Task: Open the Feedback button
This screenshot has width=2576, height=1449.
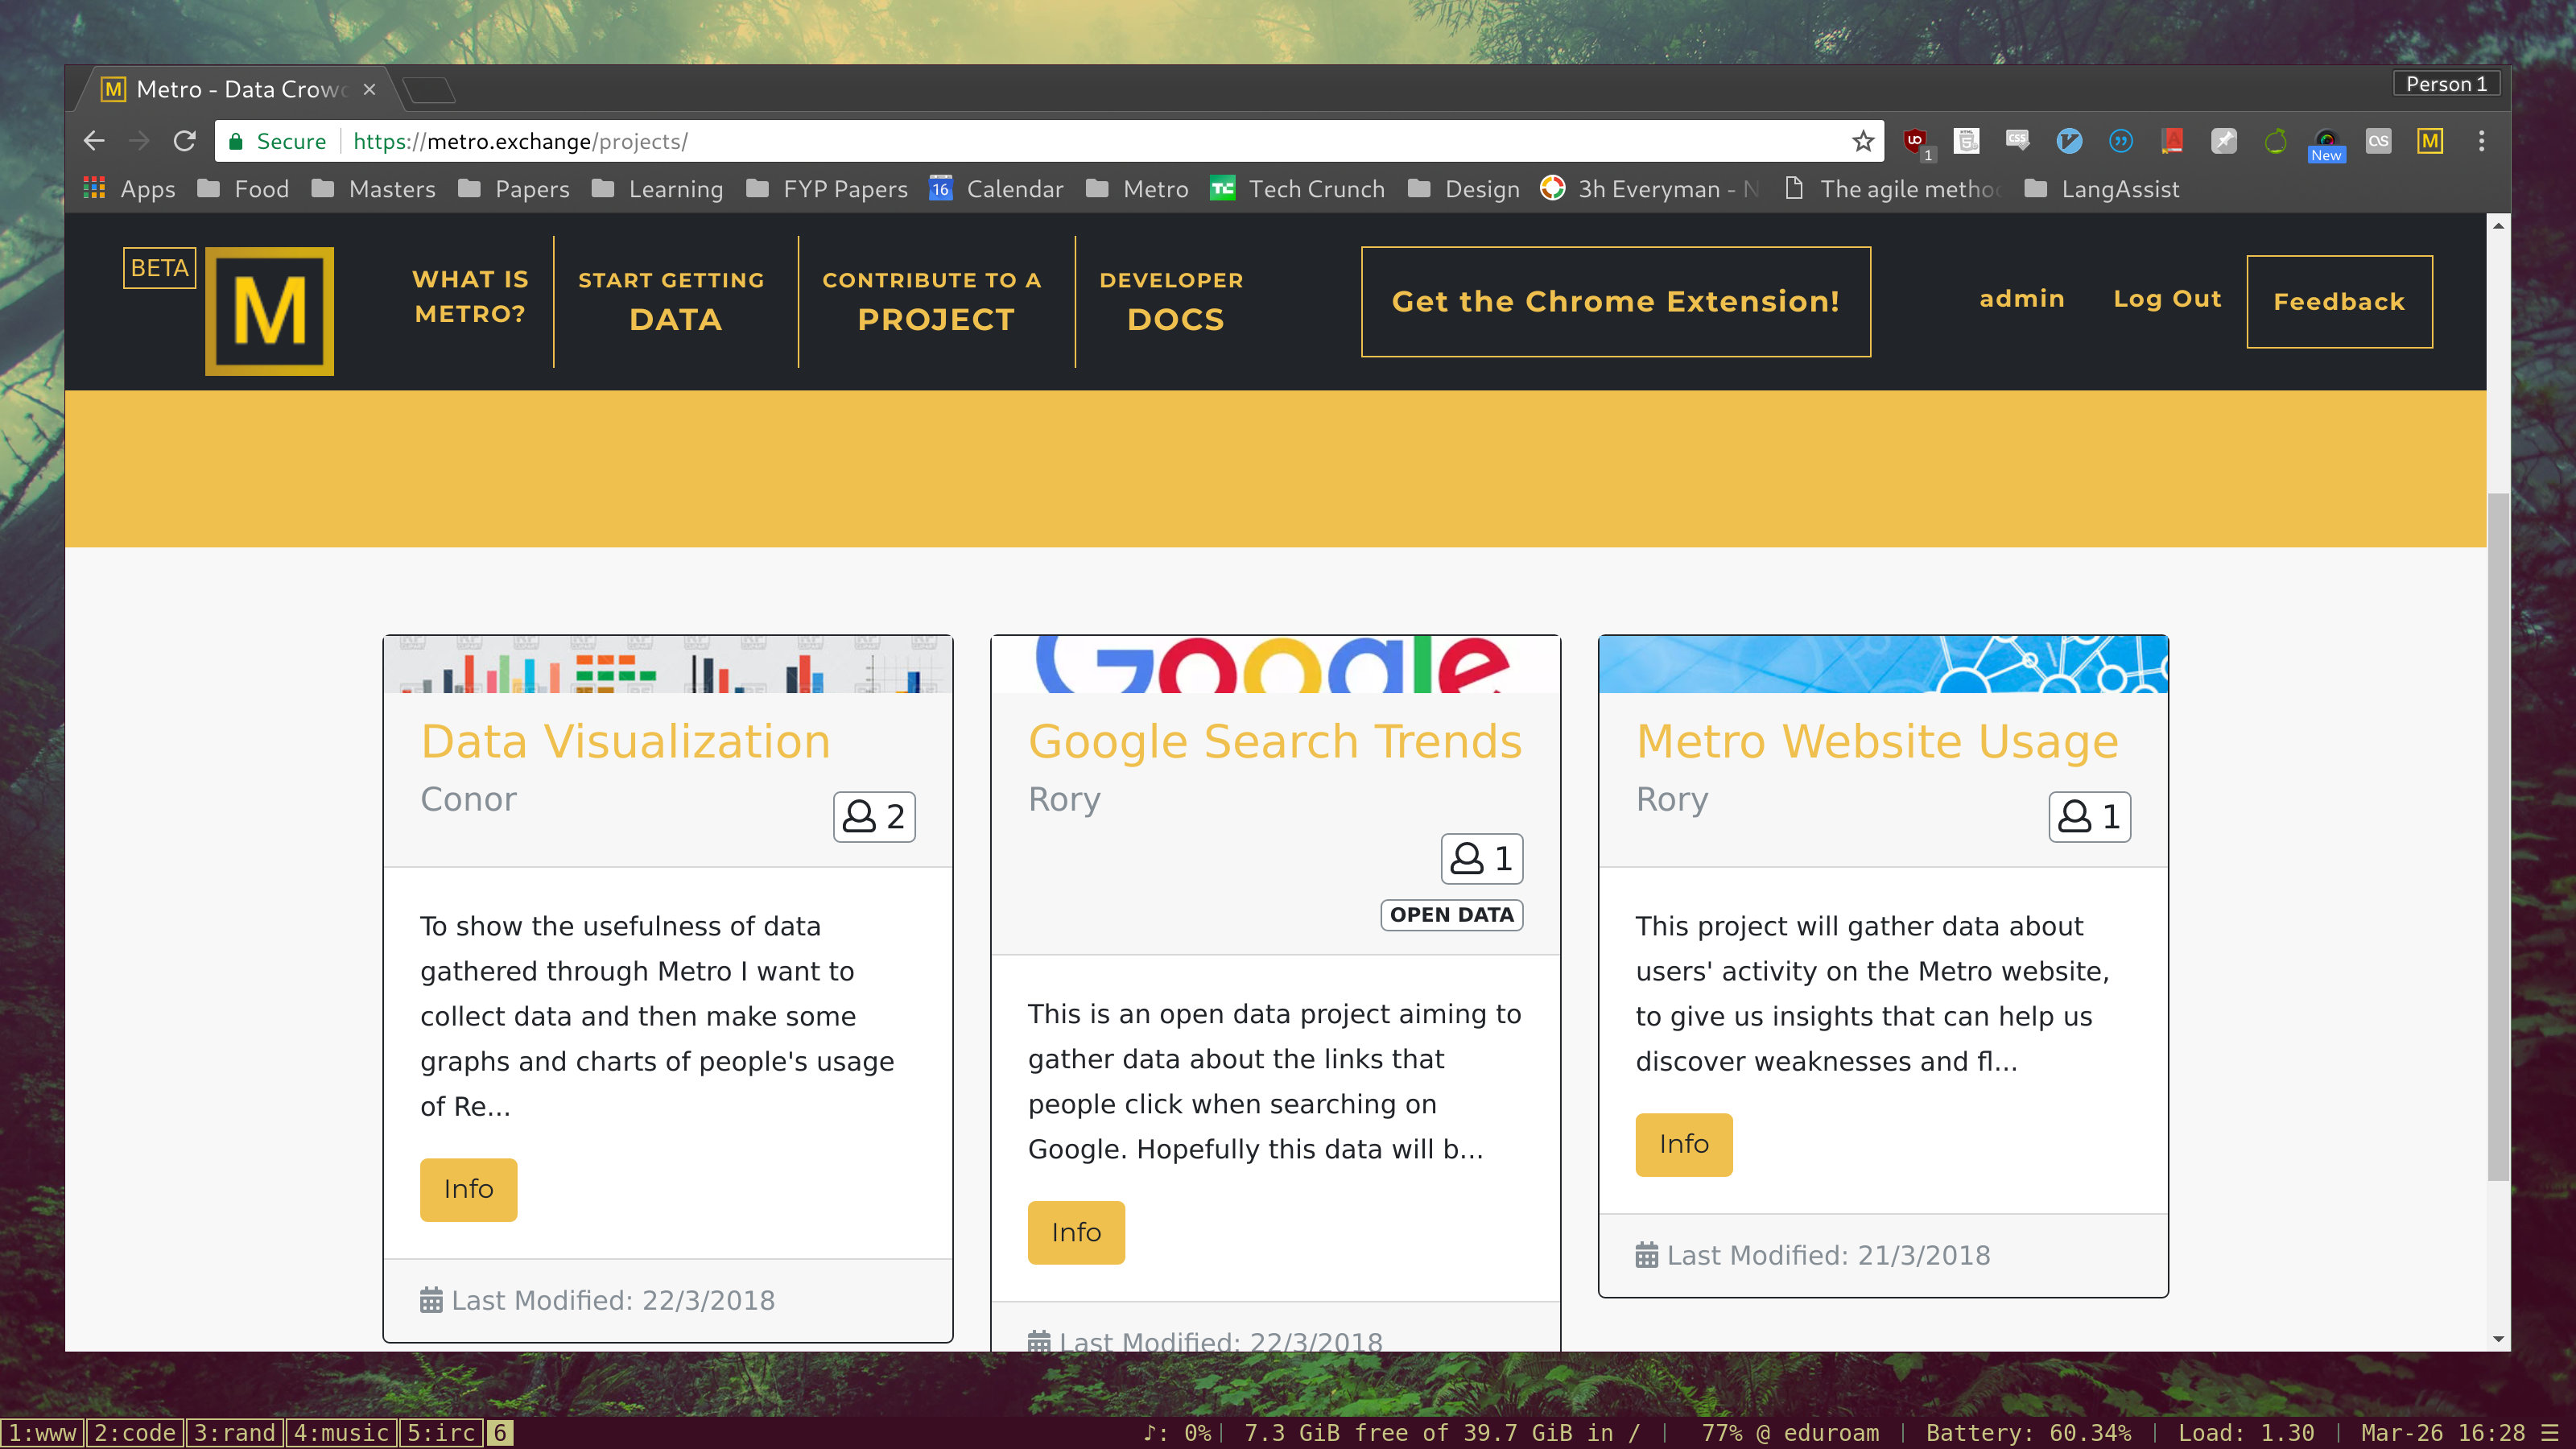Action: (2339, 302)
